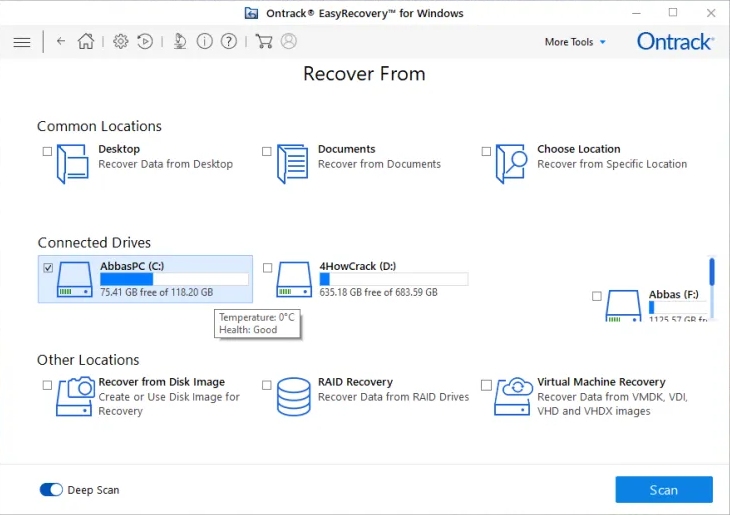
Task: Minimize the EasyRecovery window
Action: pyautogui.click(x=636, y=13)
